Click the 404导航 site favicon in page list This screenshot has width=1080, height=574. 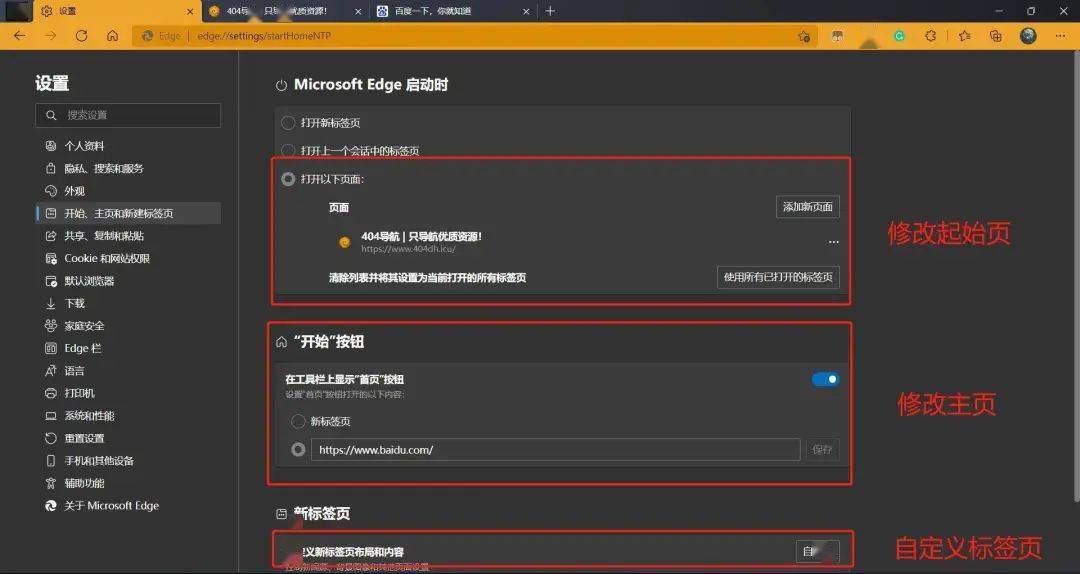coord(344,242)
